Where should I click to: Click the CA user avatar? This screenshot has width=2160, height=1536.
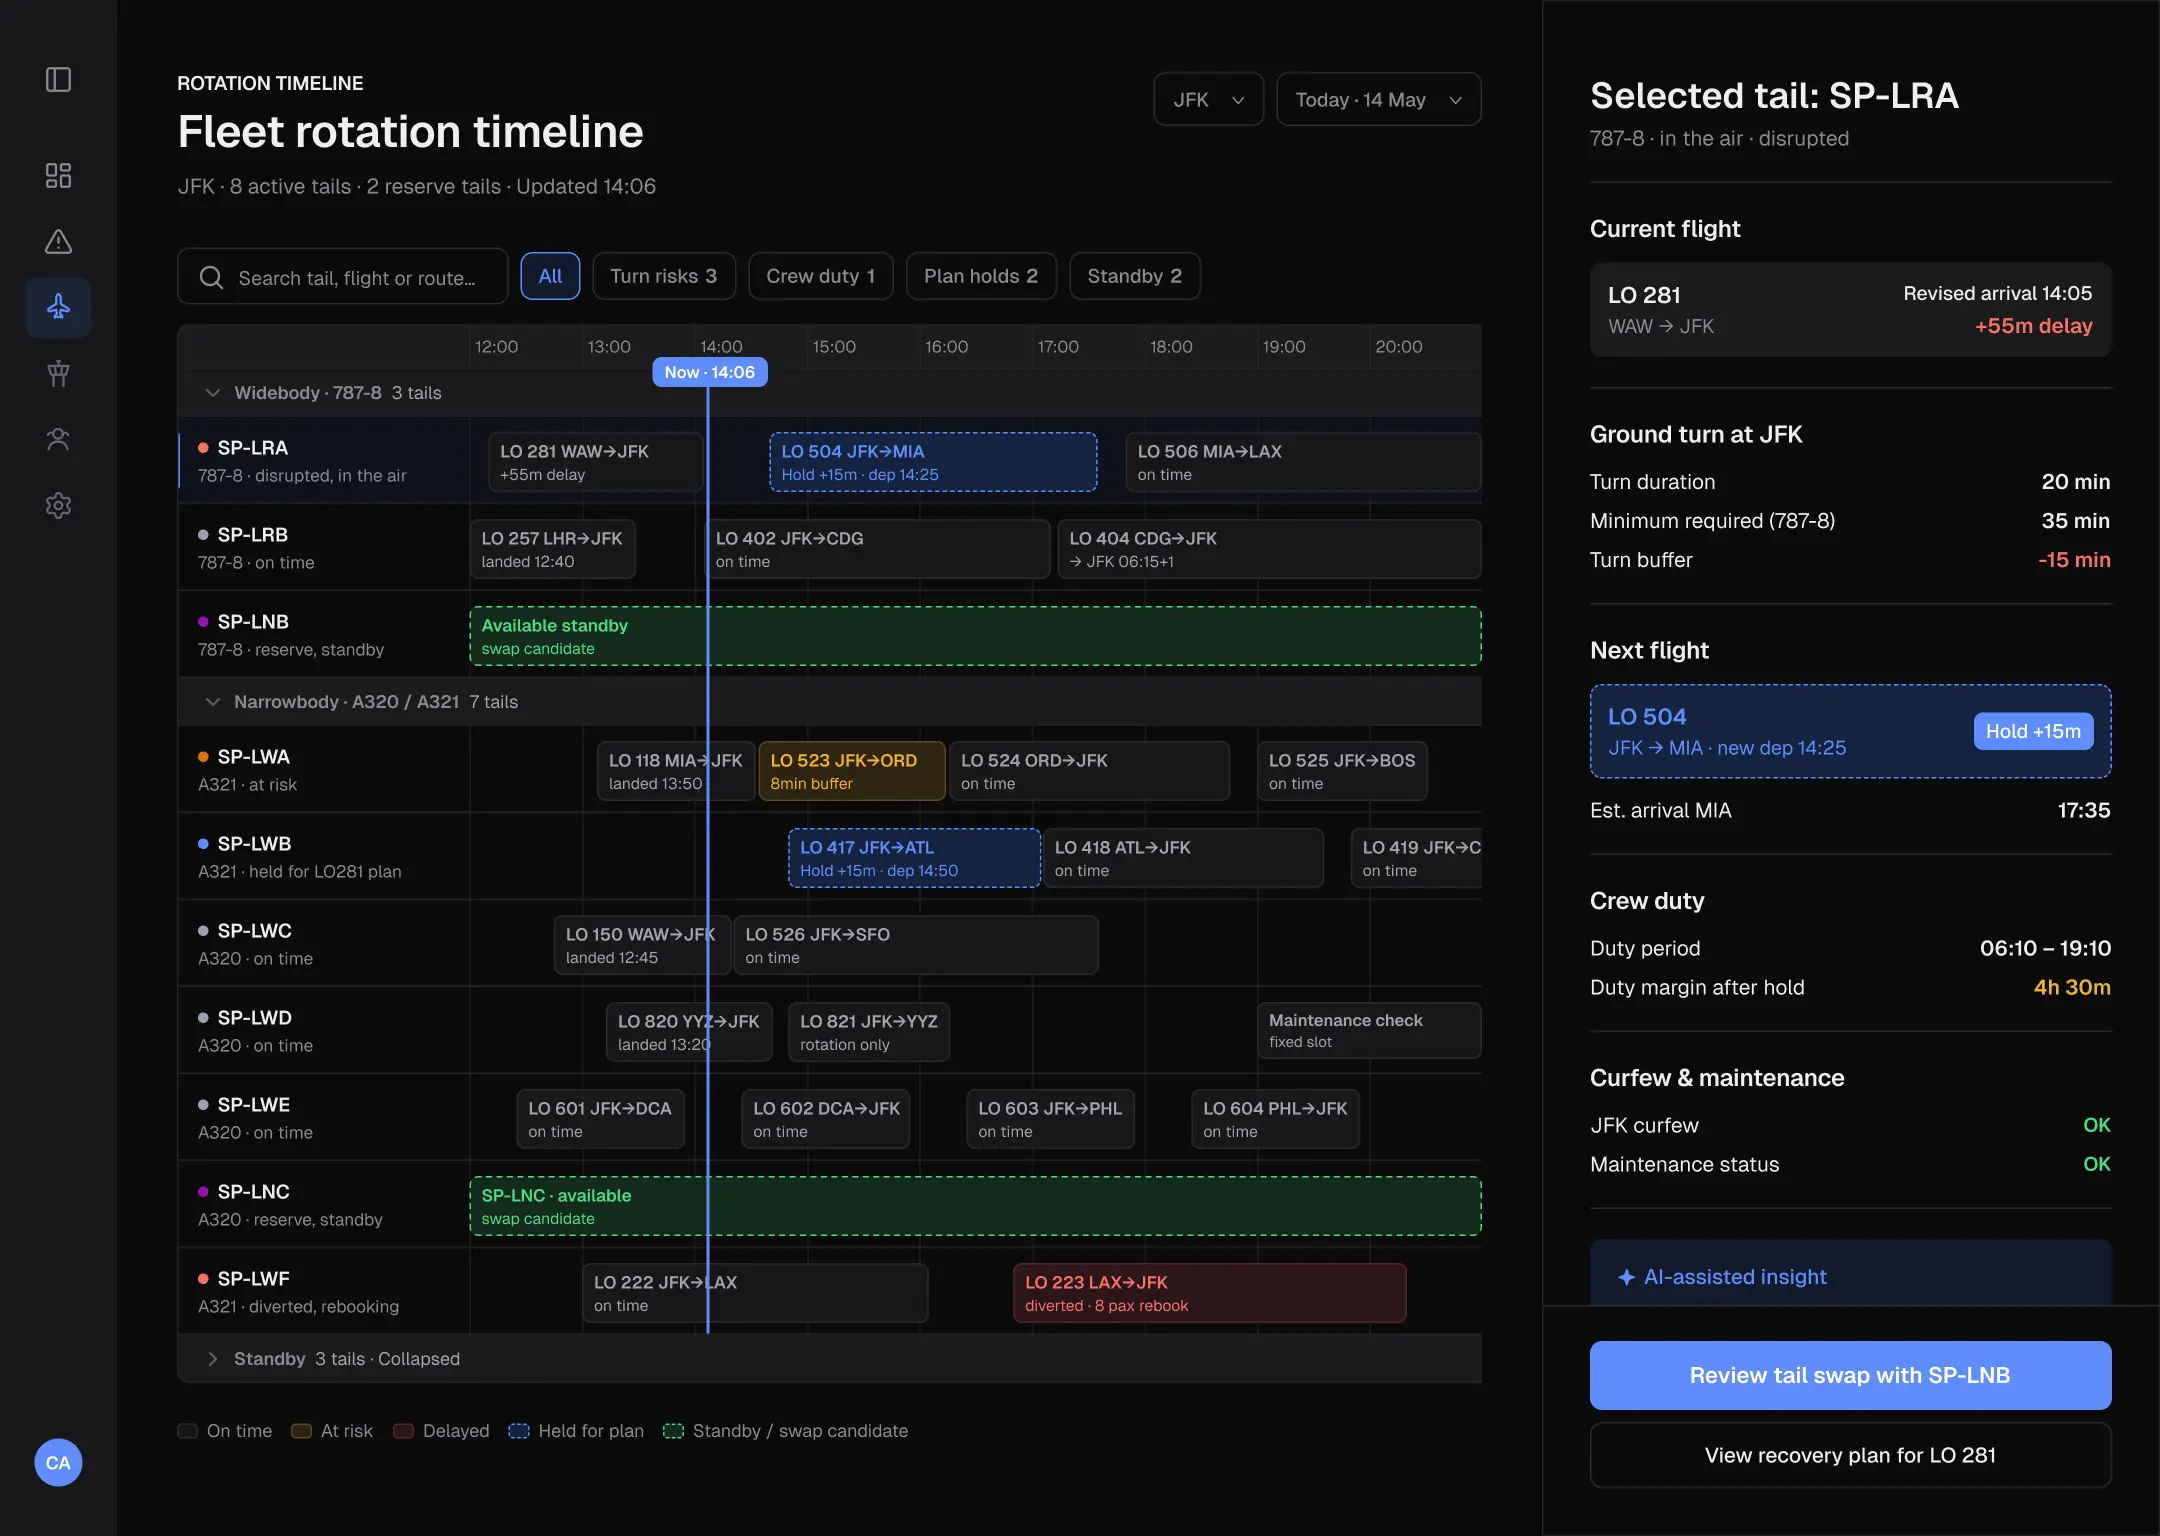coord(58,1463)
